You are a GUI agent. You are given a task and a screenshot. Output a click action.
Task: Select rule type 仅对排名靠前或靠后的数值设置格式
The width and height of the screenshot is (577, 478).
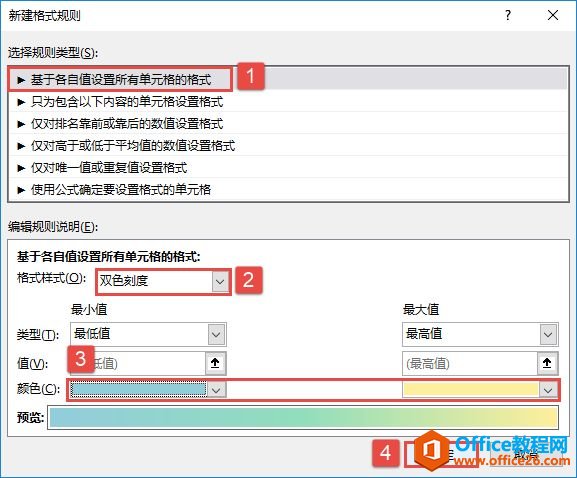click(288, 124)
